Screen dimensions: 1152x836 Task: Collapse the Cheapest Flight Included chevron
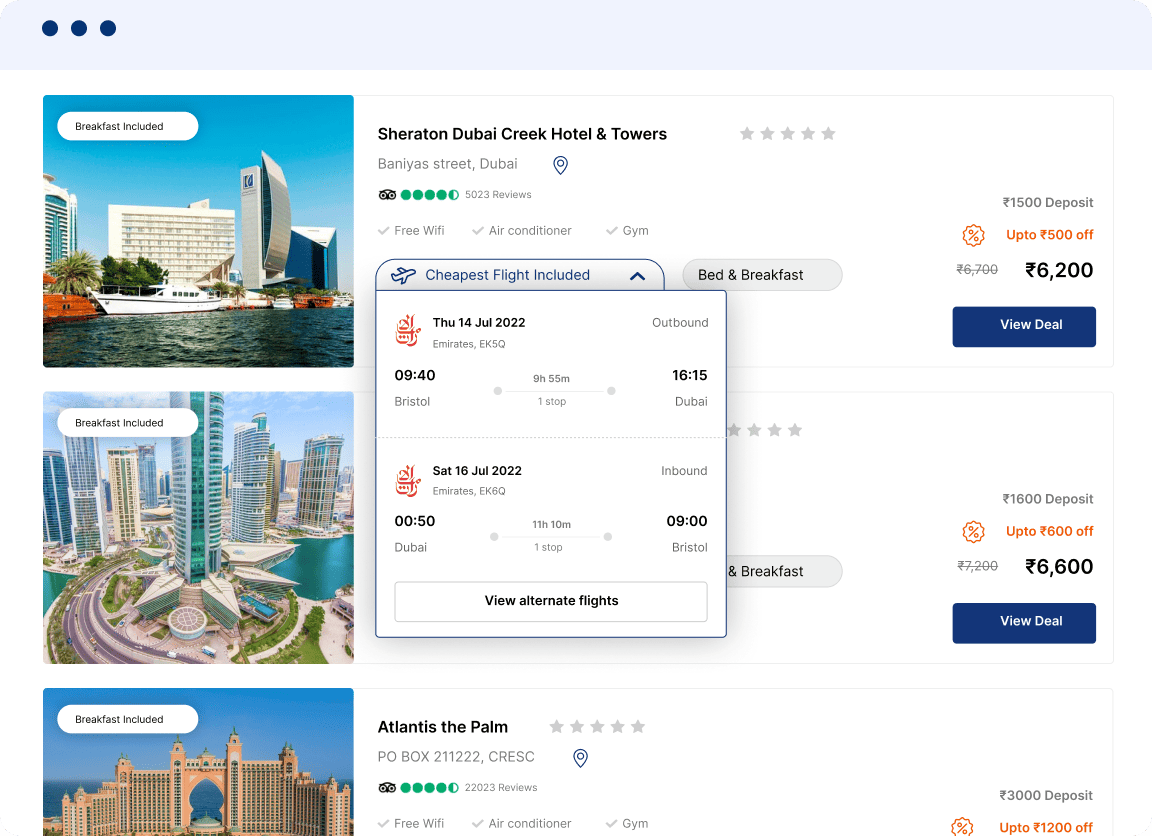point(637,276)
